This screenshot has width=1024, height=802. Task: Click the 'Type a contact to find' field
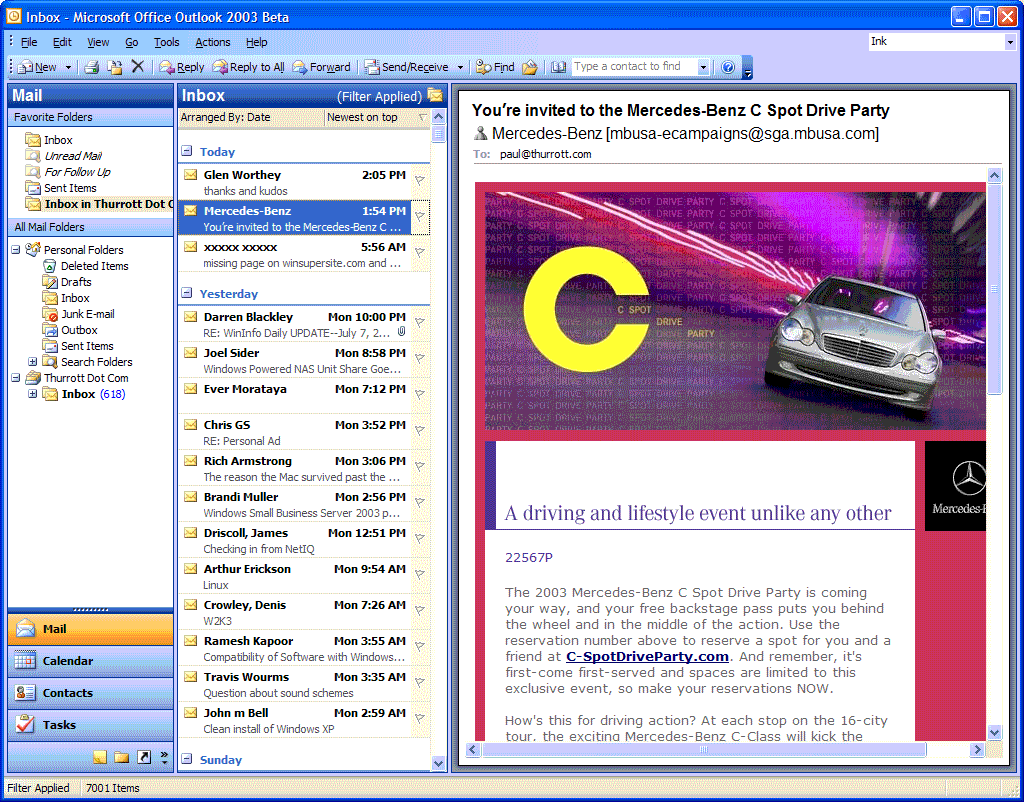pos(633,67)
